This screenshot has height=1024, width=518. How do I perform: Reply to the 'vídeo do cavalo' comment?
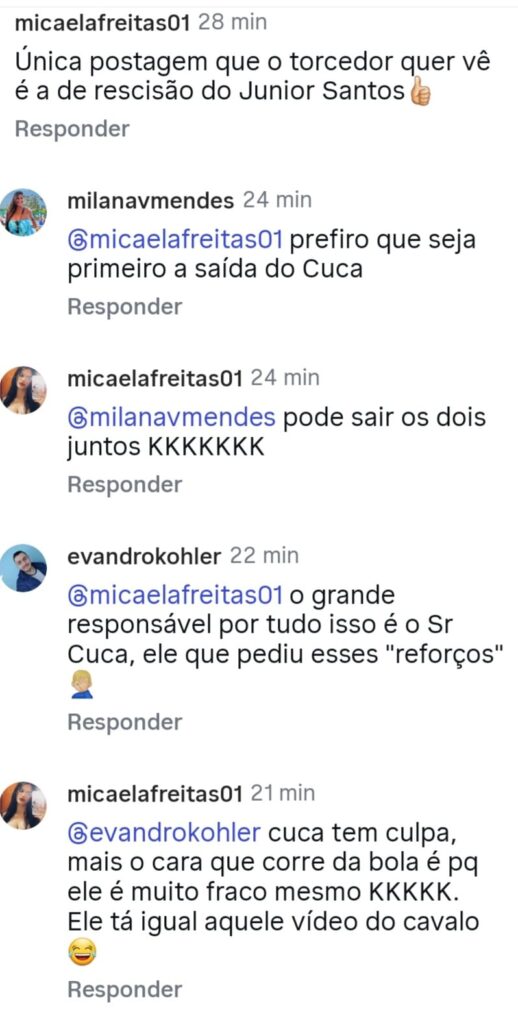(x=125, y=990)
